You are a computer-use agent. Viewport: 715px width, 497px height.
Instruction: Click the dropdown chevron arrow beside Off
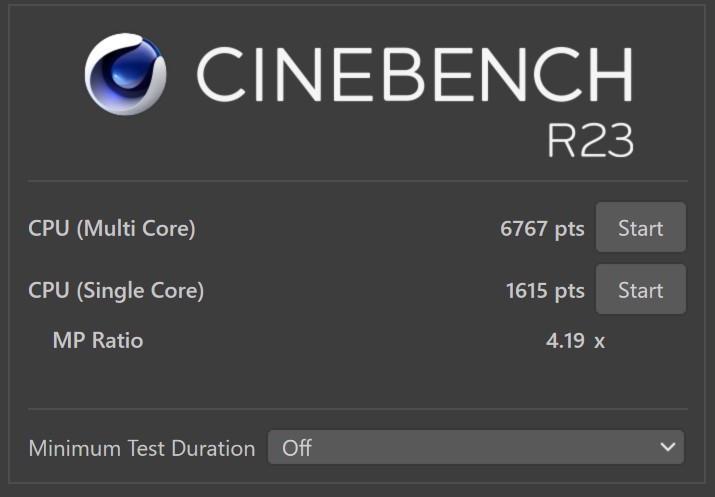point(668,447)
